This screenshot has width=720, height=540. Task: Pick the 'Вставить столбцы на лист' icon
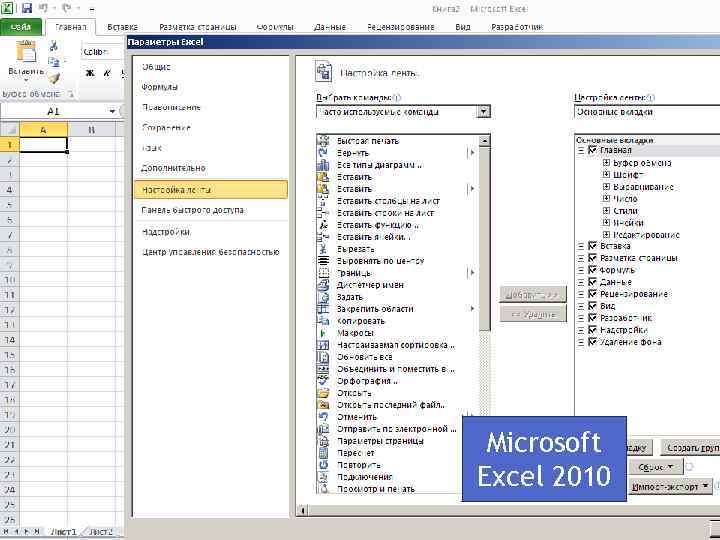pyautogui.click(x=323, y=201)
